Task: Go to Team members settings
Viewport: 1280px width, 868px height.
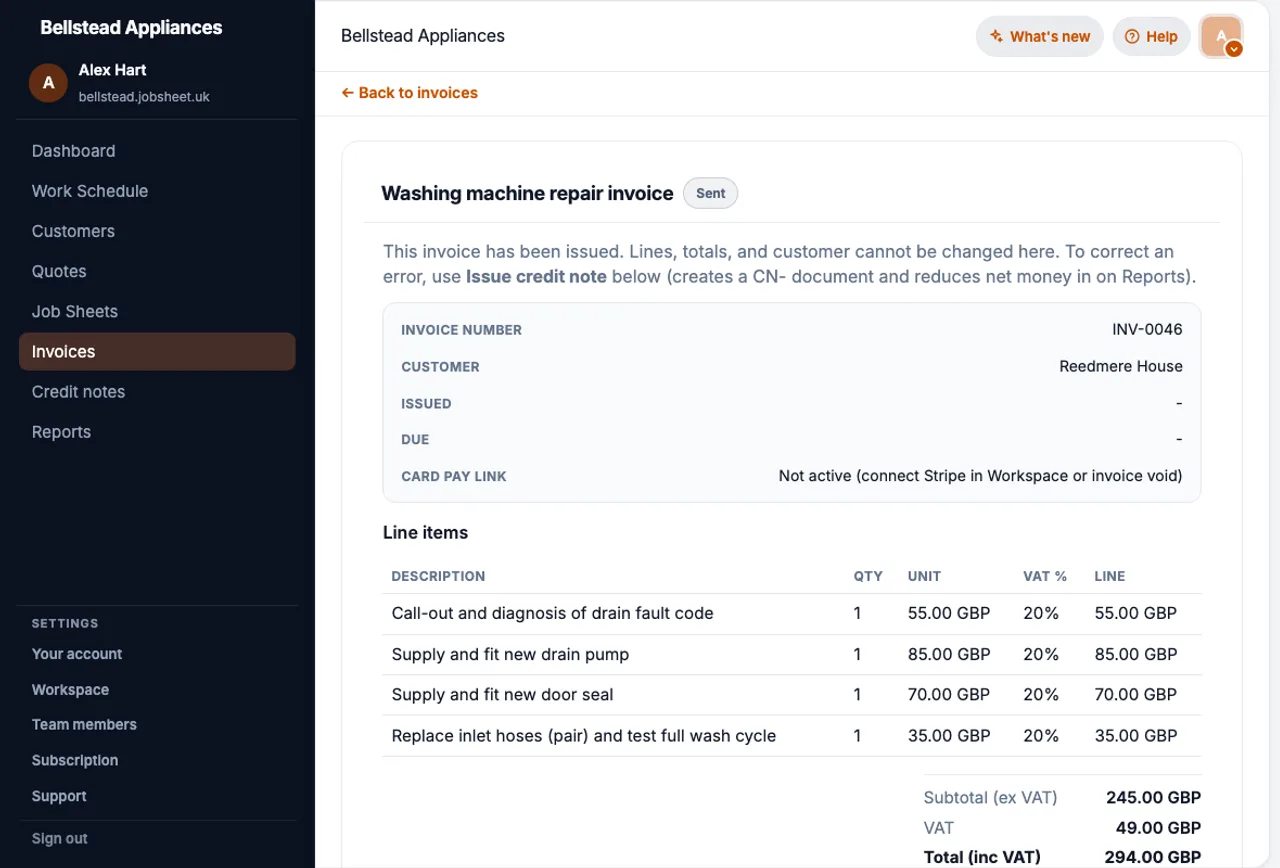Action: tap(84, 725)
